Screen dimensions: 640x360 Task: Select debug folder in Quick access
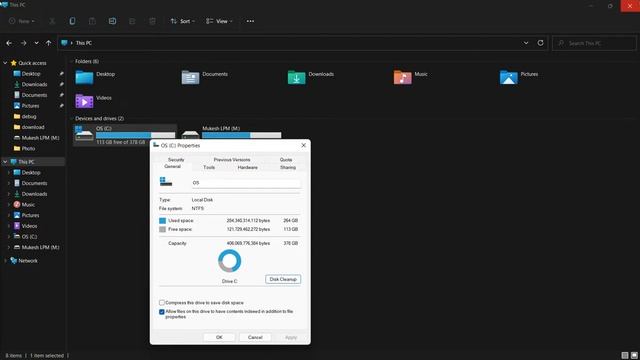[29, 116]
